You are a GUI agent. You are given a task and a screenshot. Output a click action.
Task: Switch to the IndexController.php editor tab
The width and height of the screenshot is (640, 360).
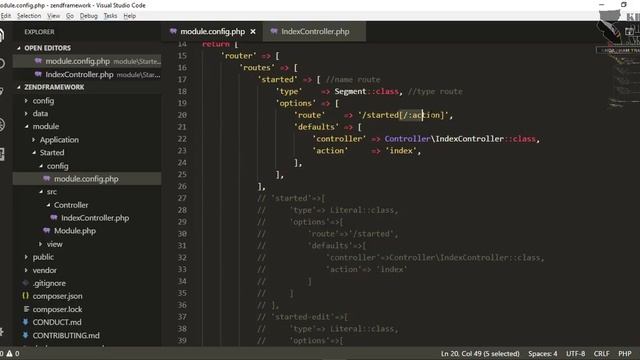[x=314, y=31]
